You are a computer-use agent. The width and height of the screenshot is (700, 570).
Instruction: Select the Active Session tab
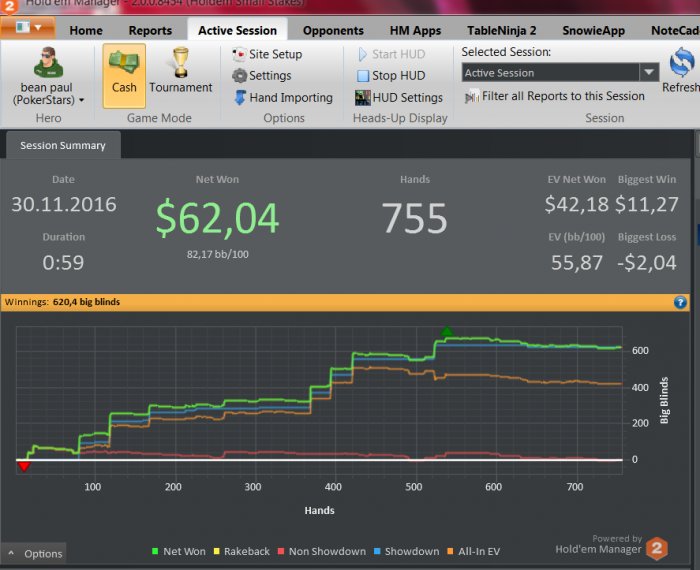click(x=238, y=30)
